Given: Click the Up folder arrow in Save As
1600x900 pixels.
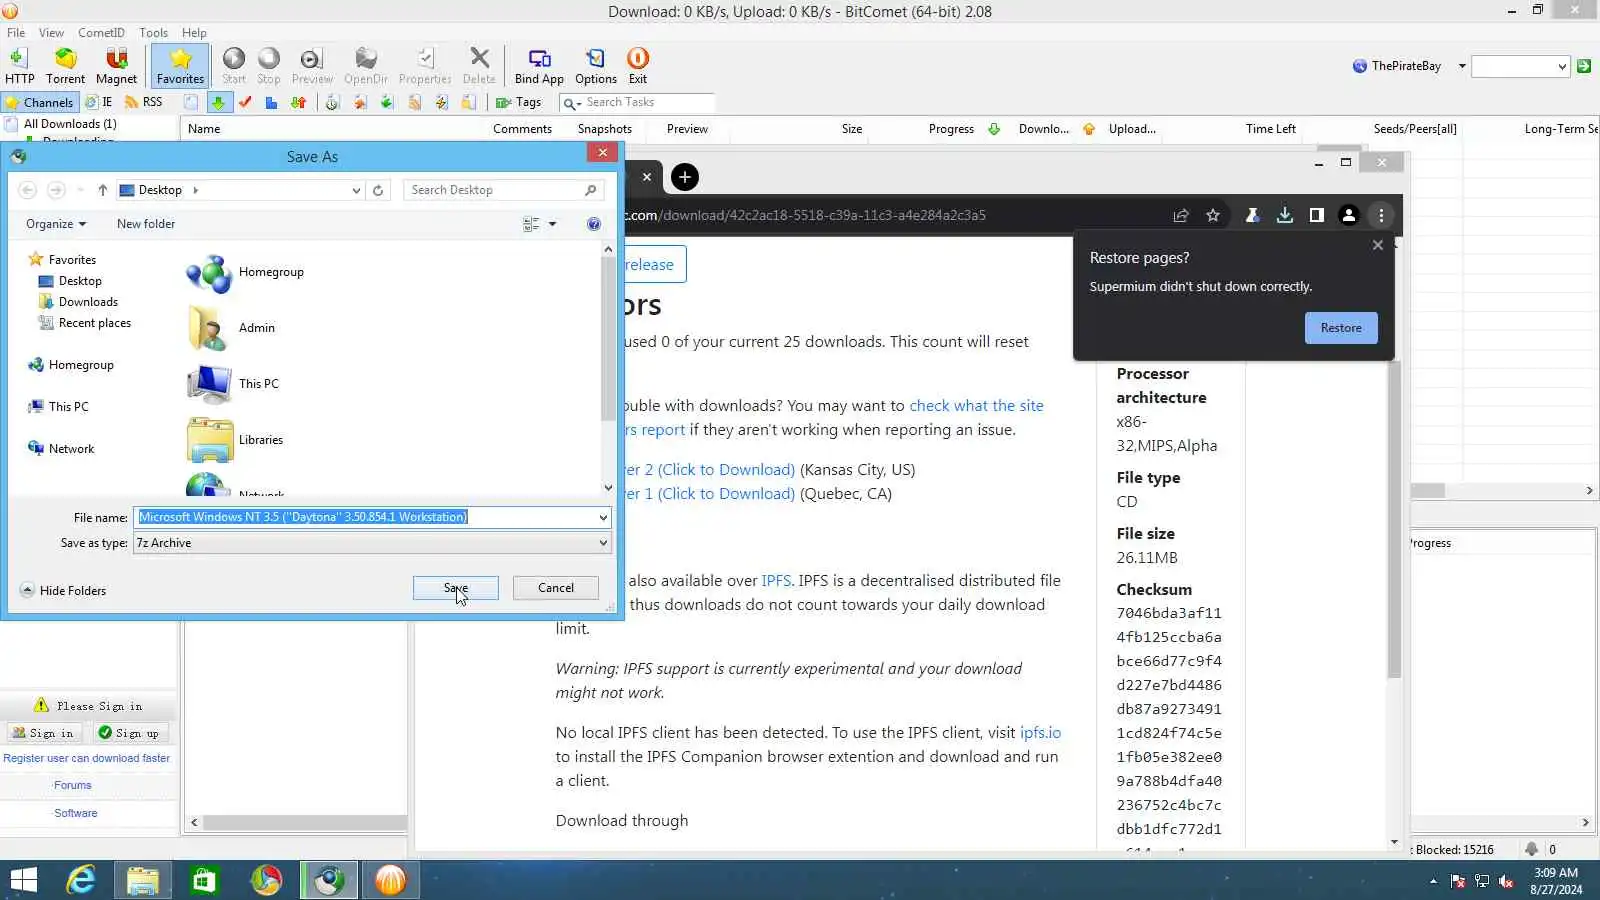Looking at the screenshot, I should point(102,190).
